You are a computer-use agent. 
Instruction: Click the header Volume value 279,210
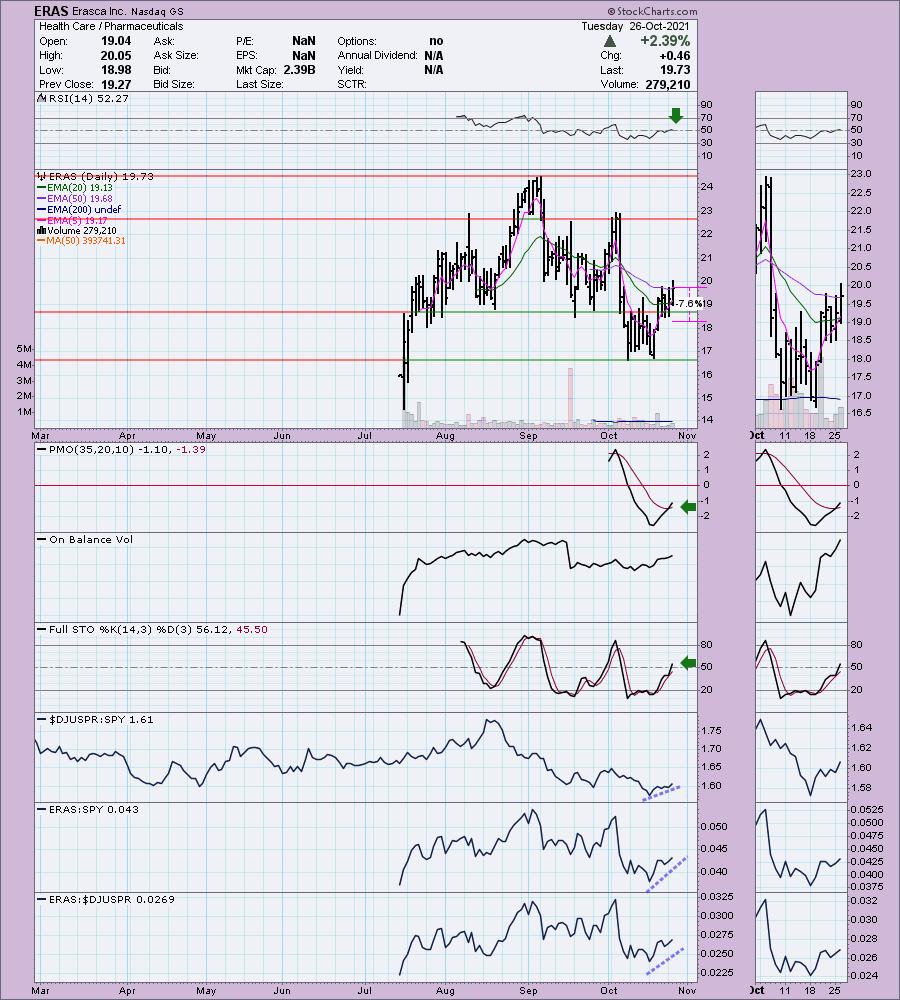[x=668, y=84]
